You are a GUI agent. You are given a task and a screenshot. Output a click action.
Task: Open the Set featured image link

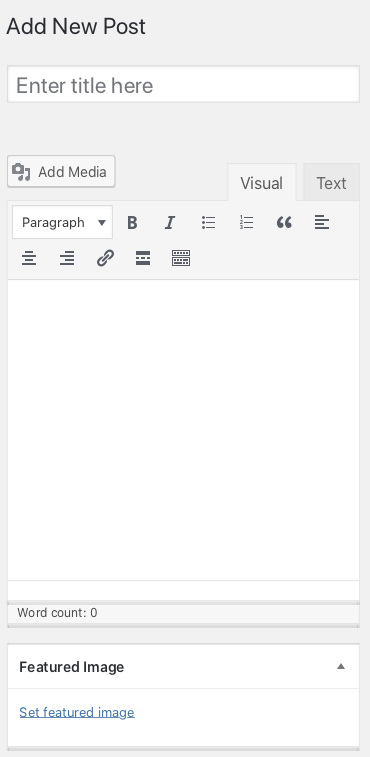[x=77, y=712]
